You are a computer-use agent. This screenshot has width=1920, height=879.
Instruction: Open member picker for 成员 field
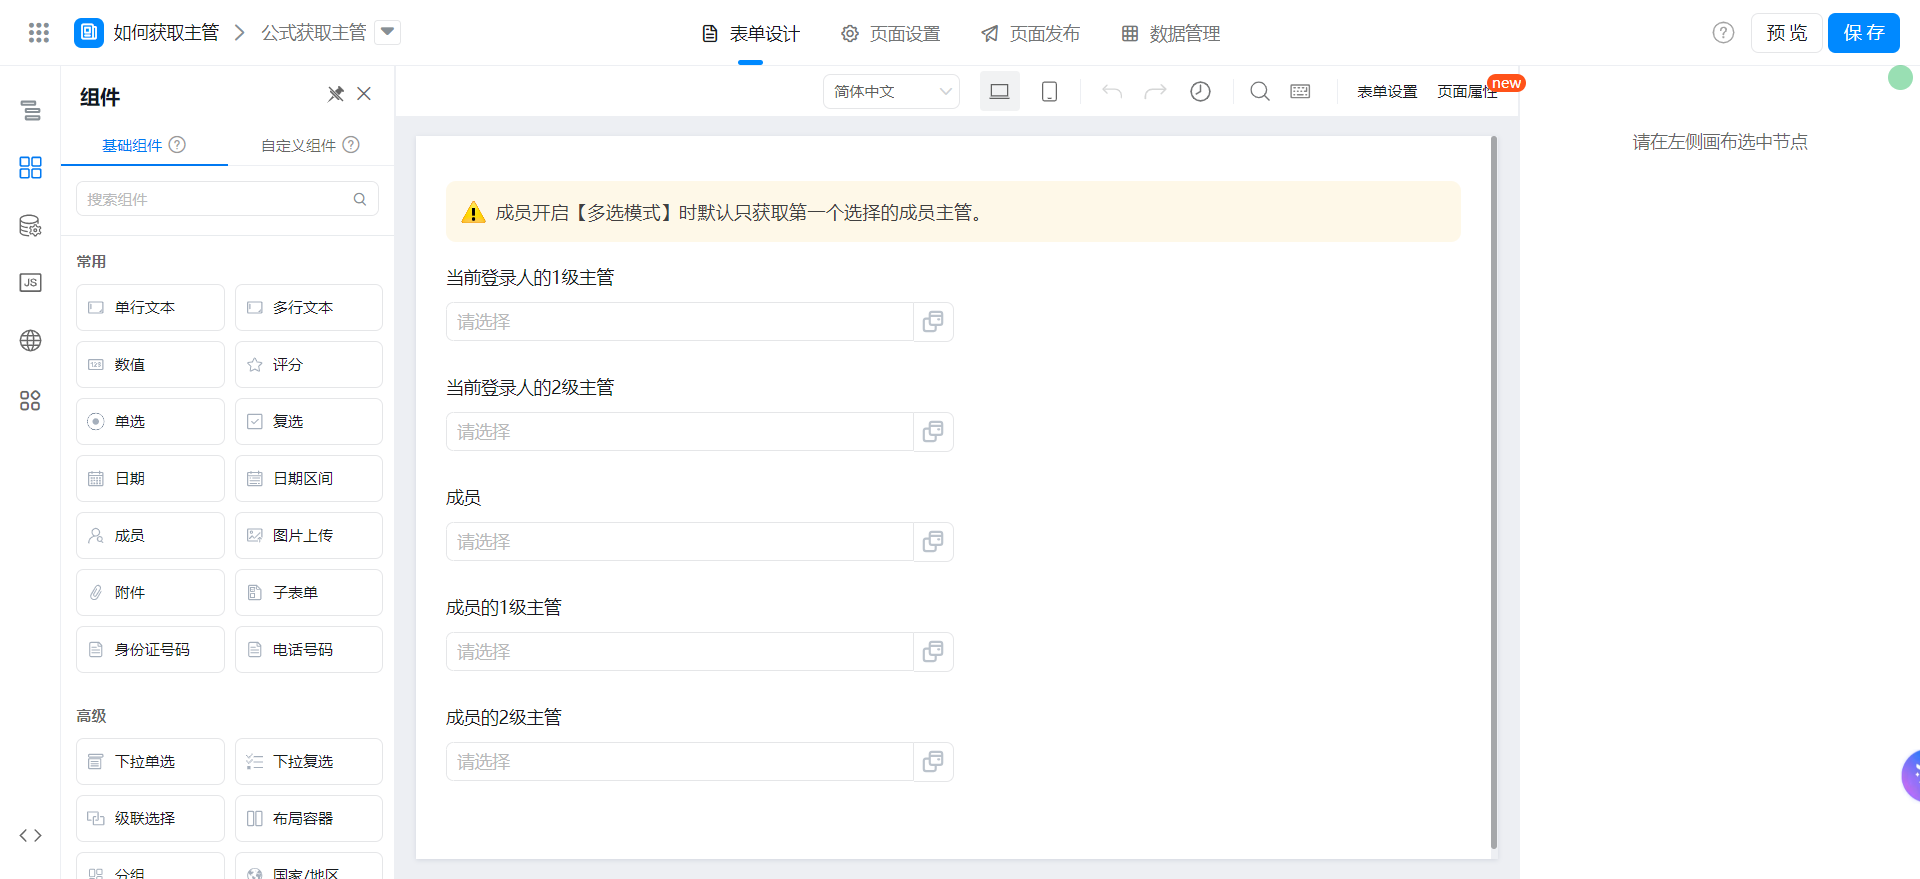point(933,542)
